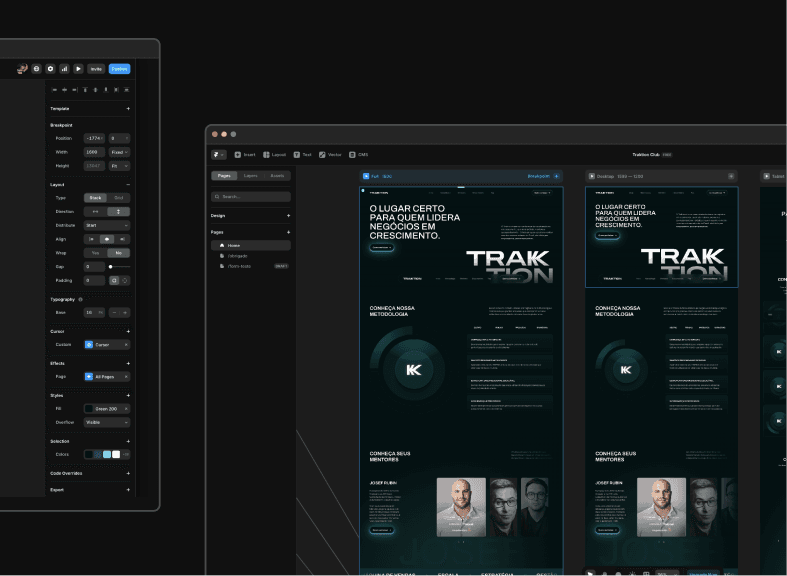The image size is (787, 576).
Task: Set layout Type to Grid
Action: [118, 198]
